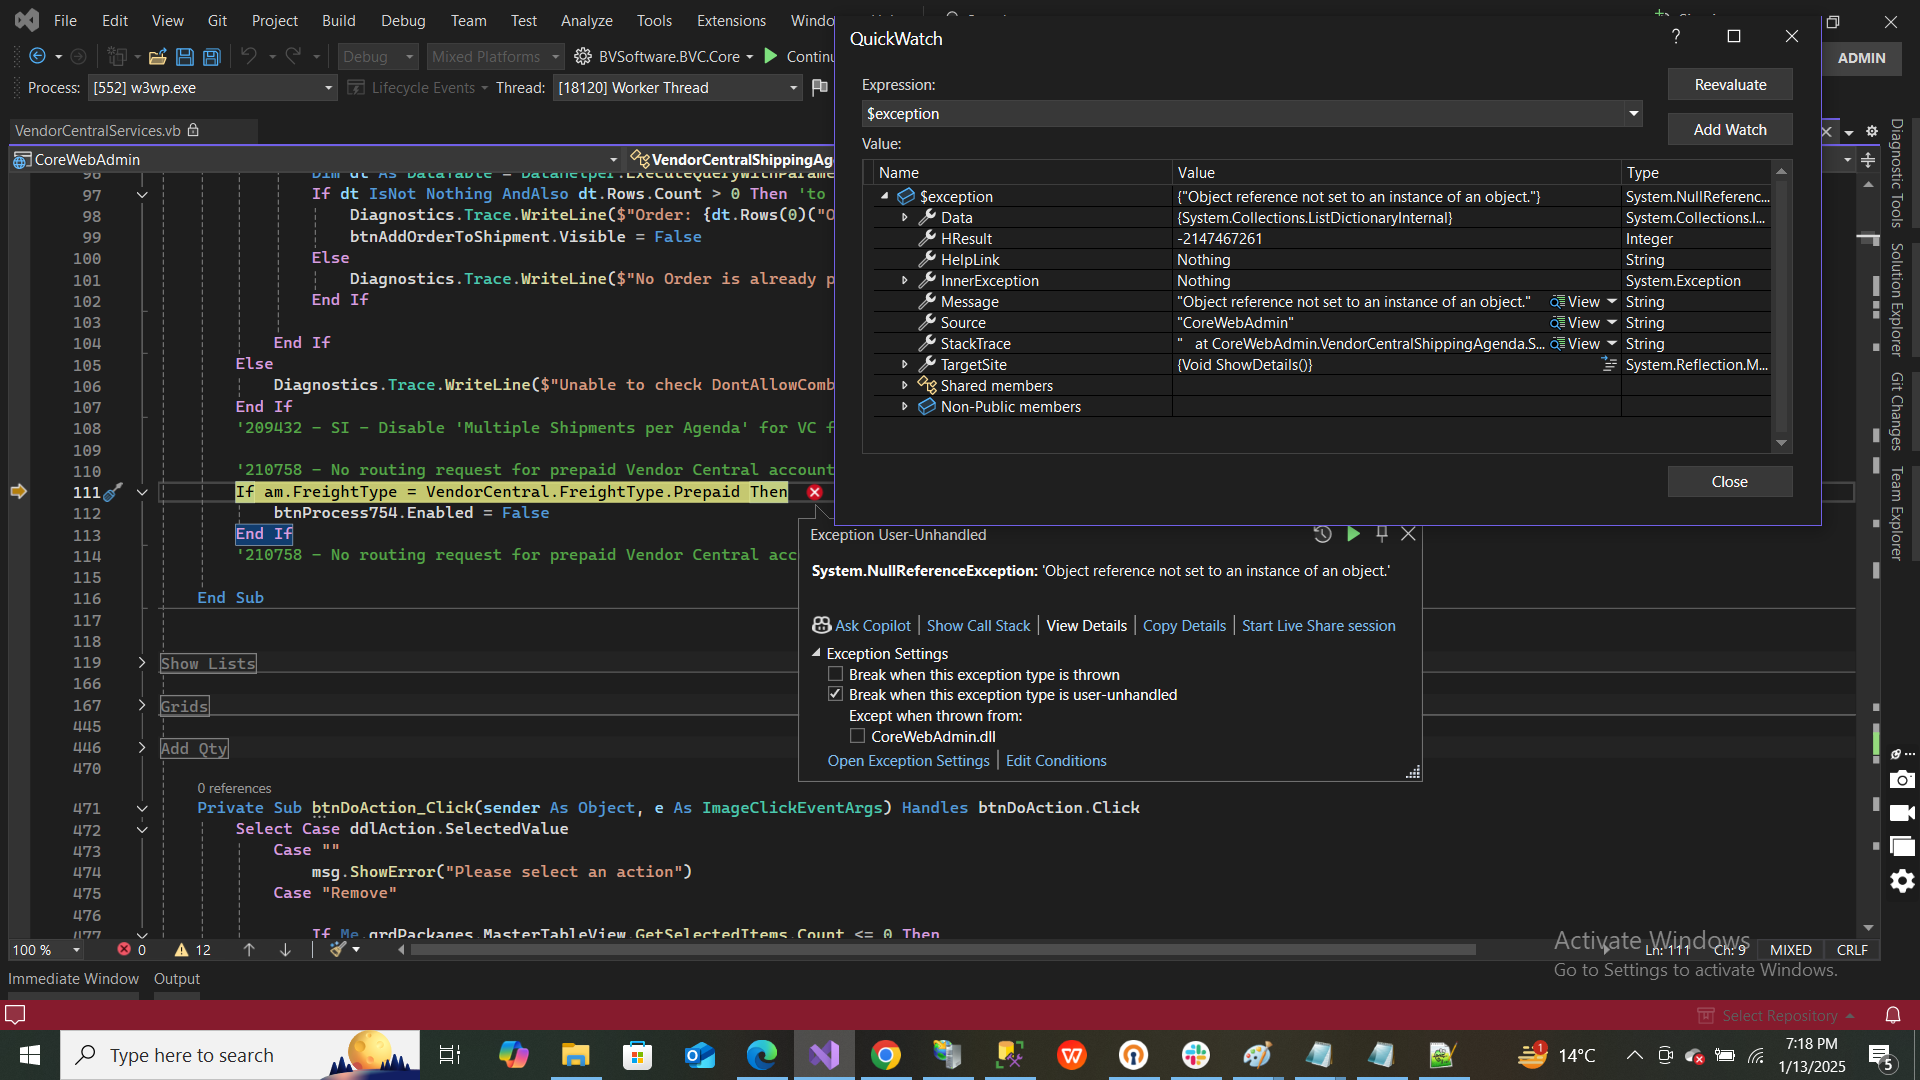Check the CoreWebAdmin.dll exception checkbox
This screenshot has height=1080, width=1920.
click(858, 736)
